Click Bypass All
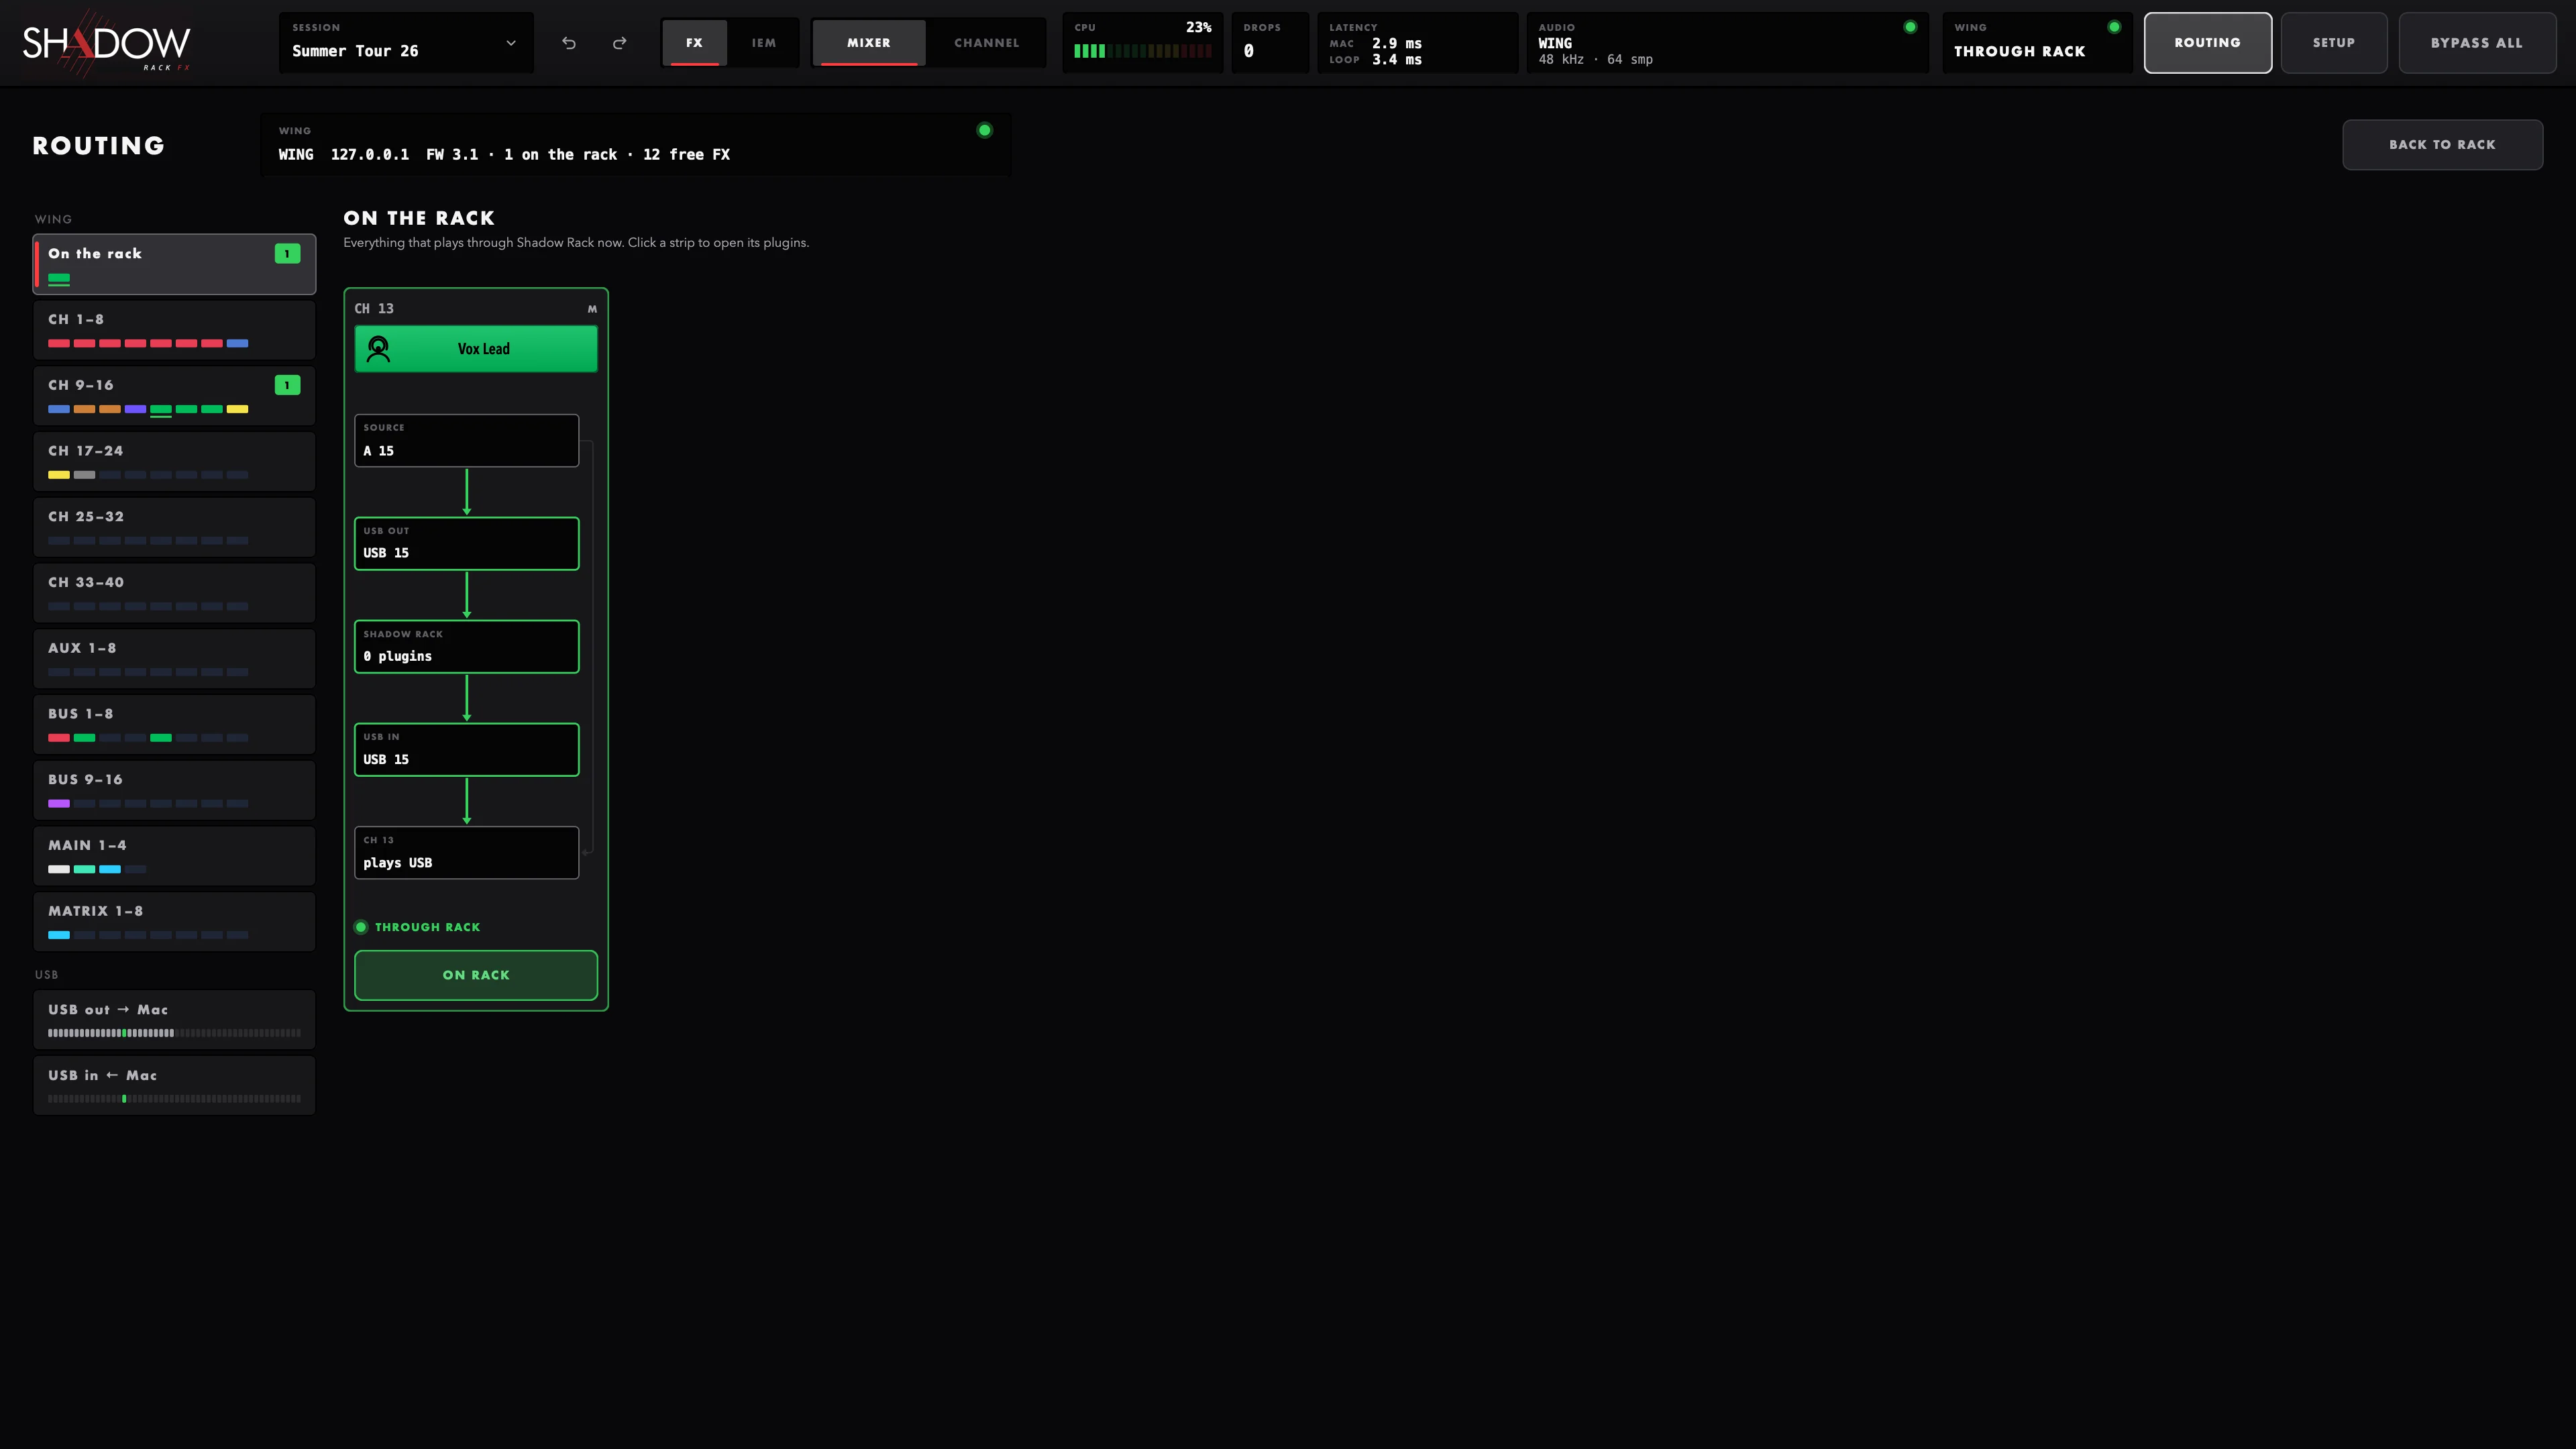This screenshot has height=1449, width=2576. point(2477,43)
